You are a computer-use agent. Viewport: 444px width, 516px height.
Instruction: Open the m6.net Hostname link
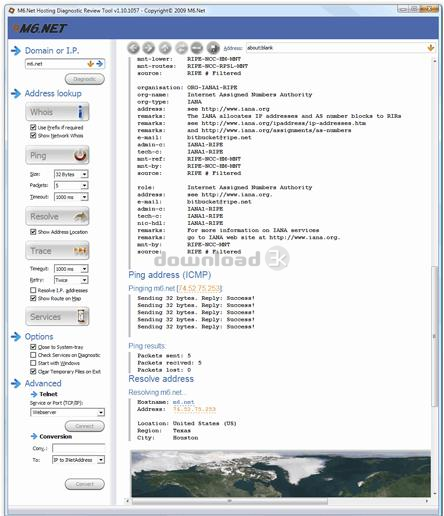click(x=183, y=402)
